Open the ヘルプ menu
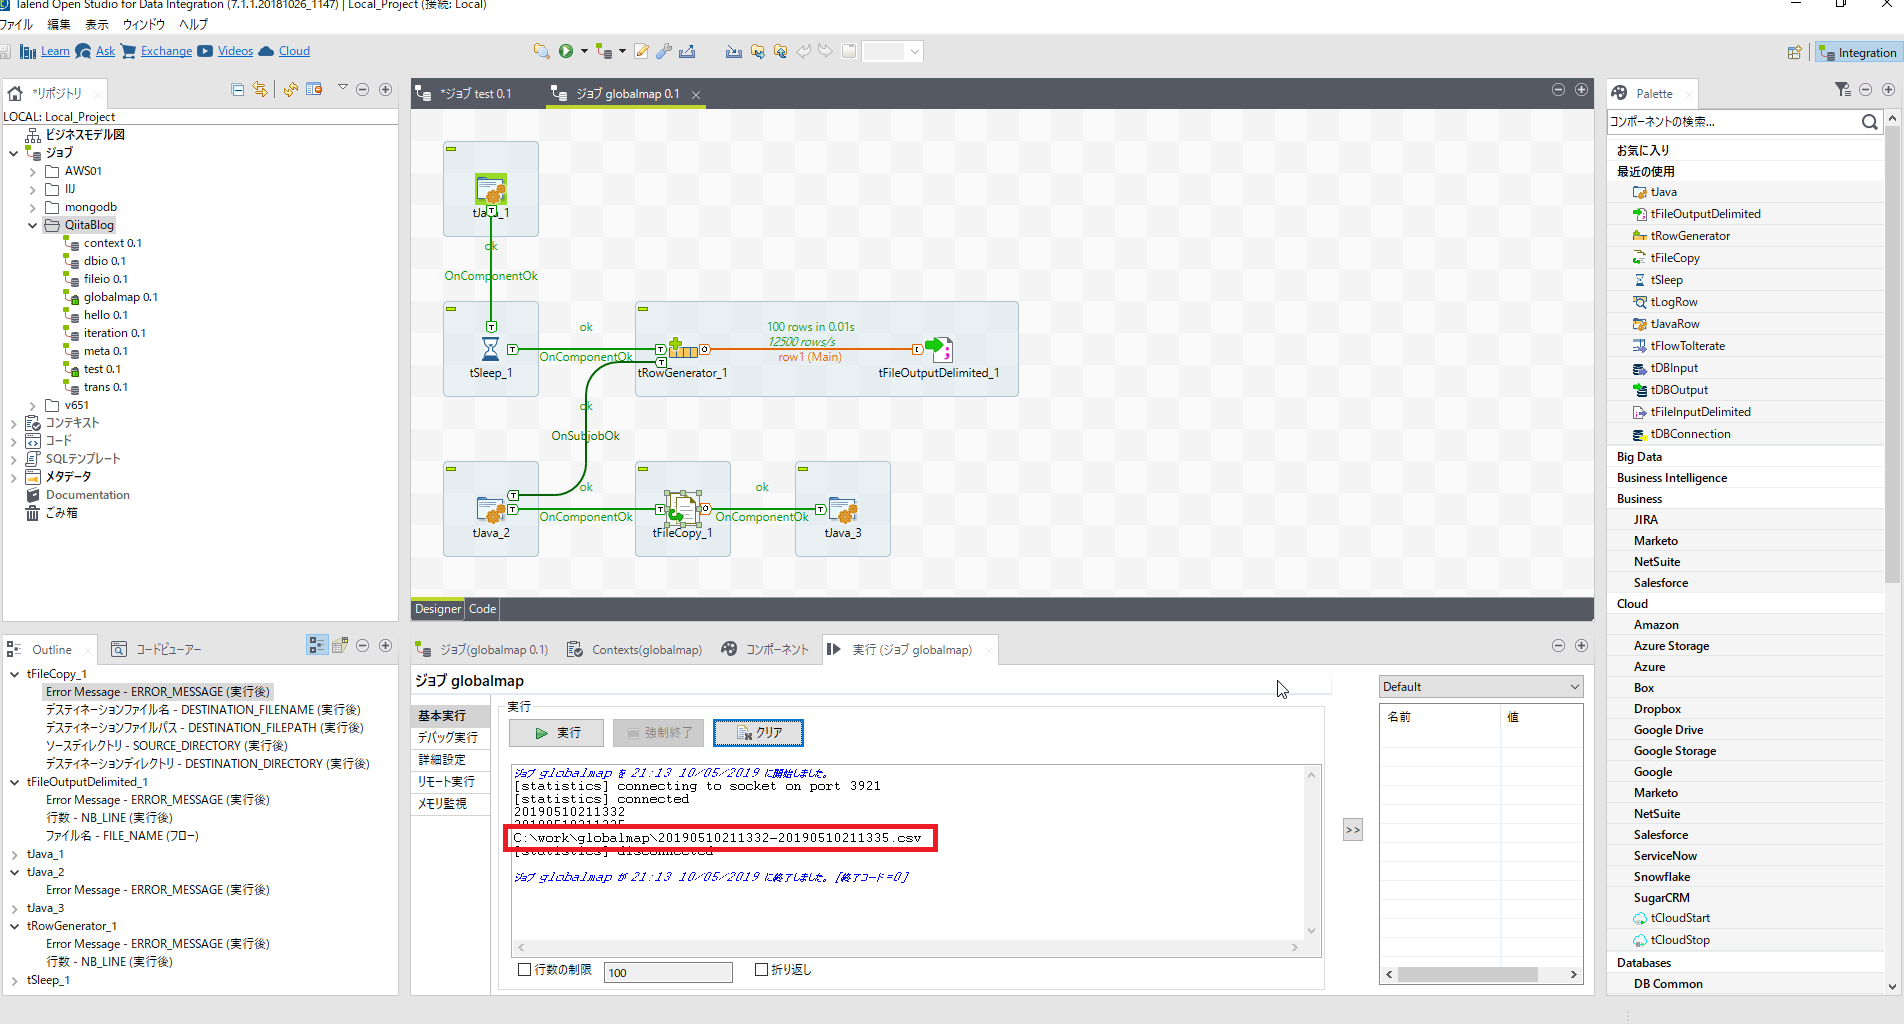Image resolution: width=1904 pixels, height=1024 pixels. coord(191,24)
